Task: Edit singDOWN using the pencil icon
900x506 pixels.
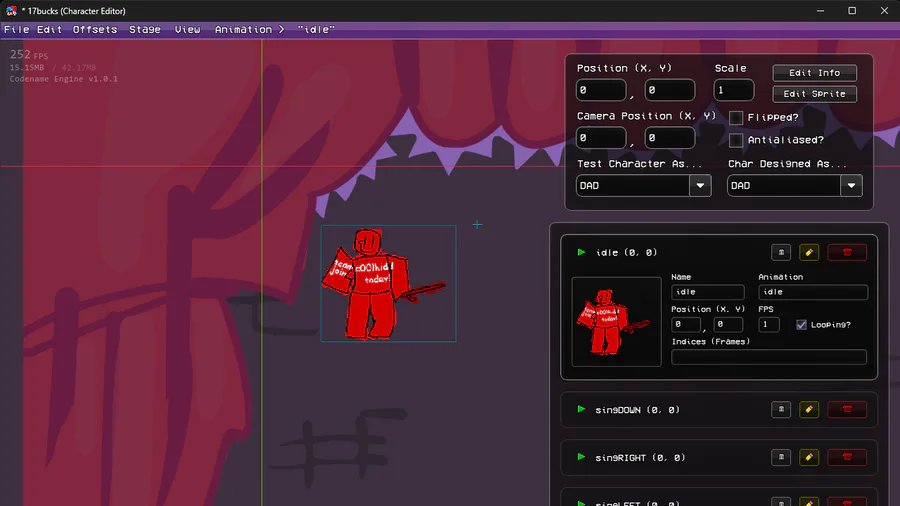Action: pyautogui.click(x=809, y=410)
